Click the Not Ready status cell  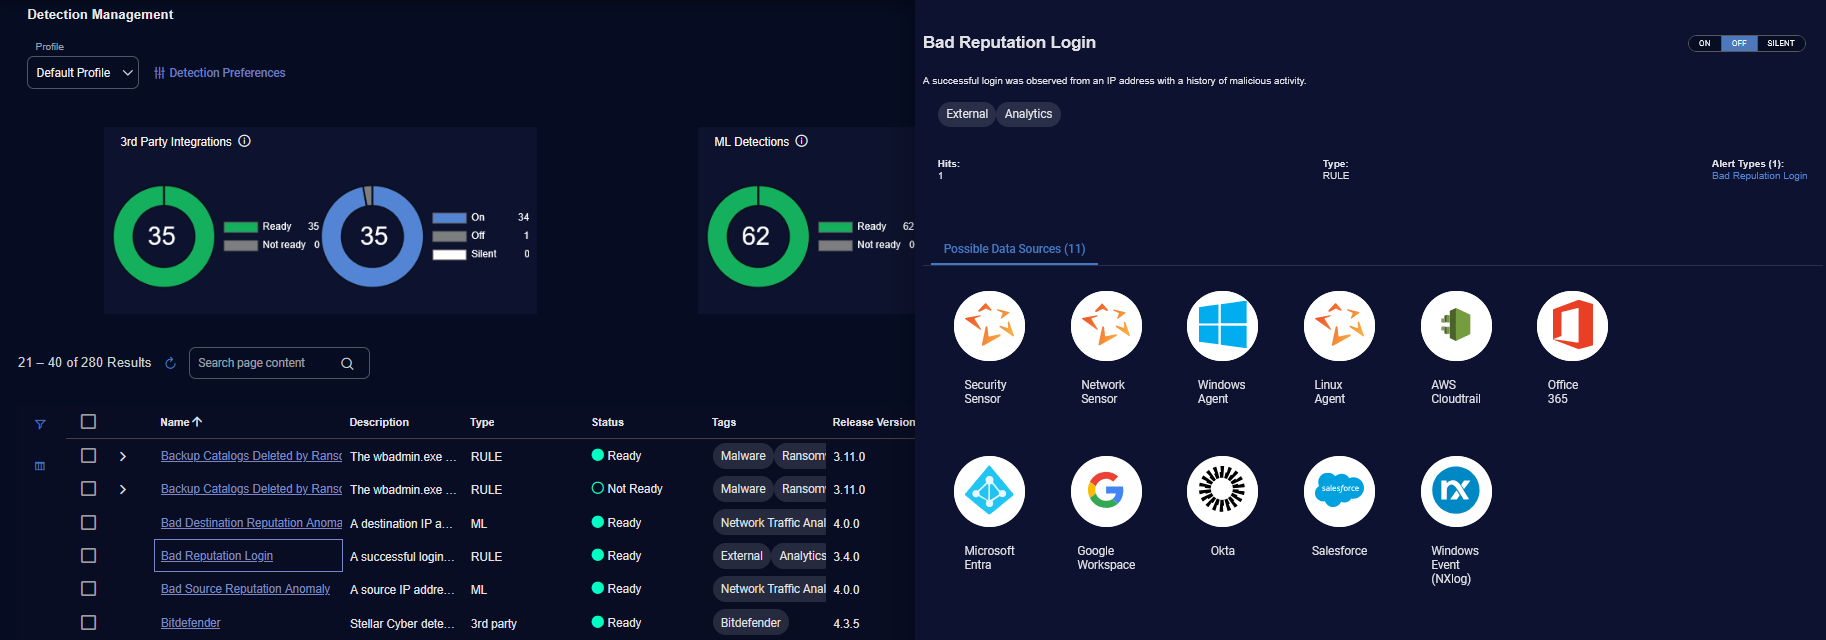627,489
